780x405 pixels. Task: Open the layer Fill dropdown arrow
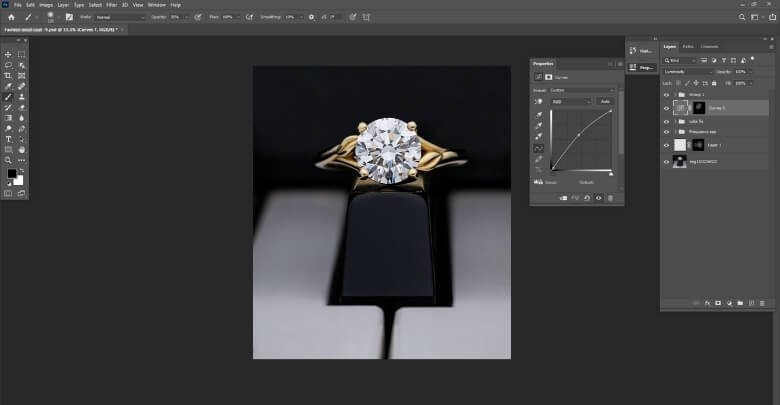click(751, 83)
